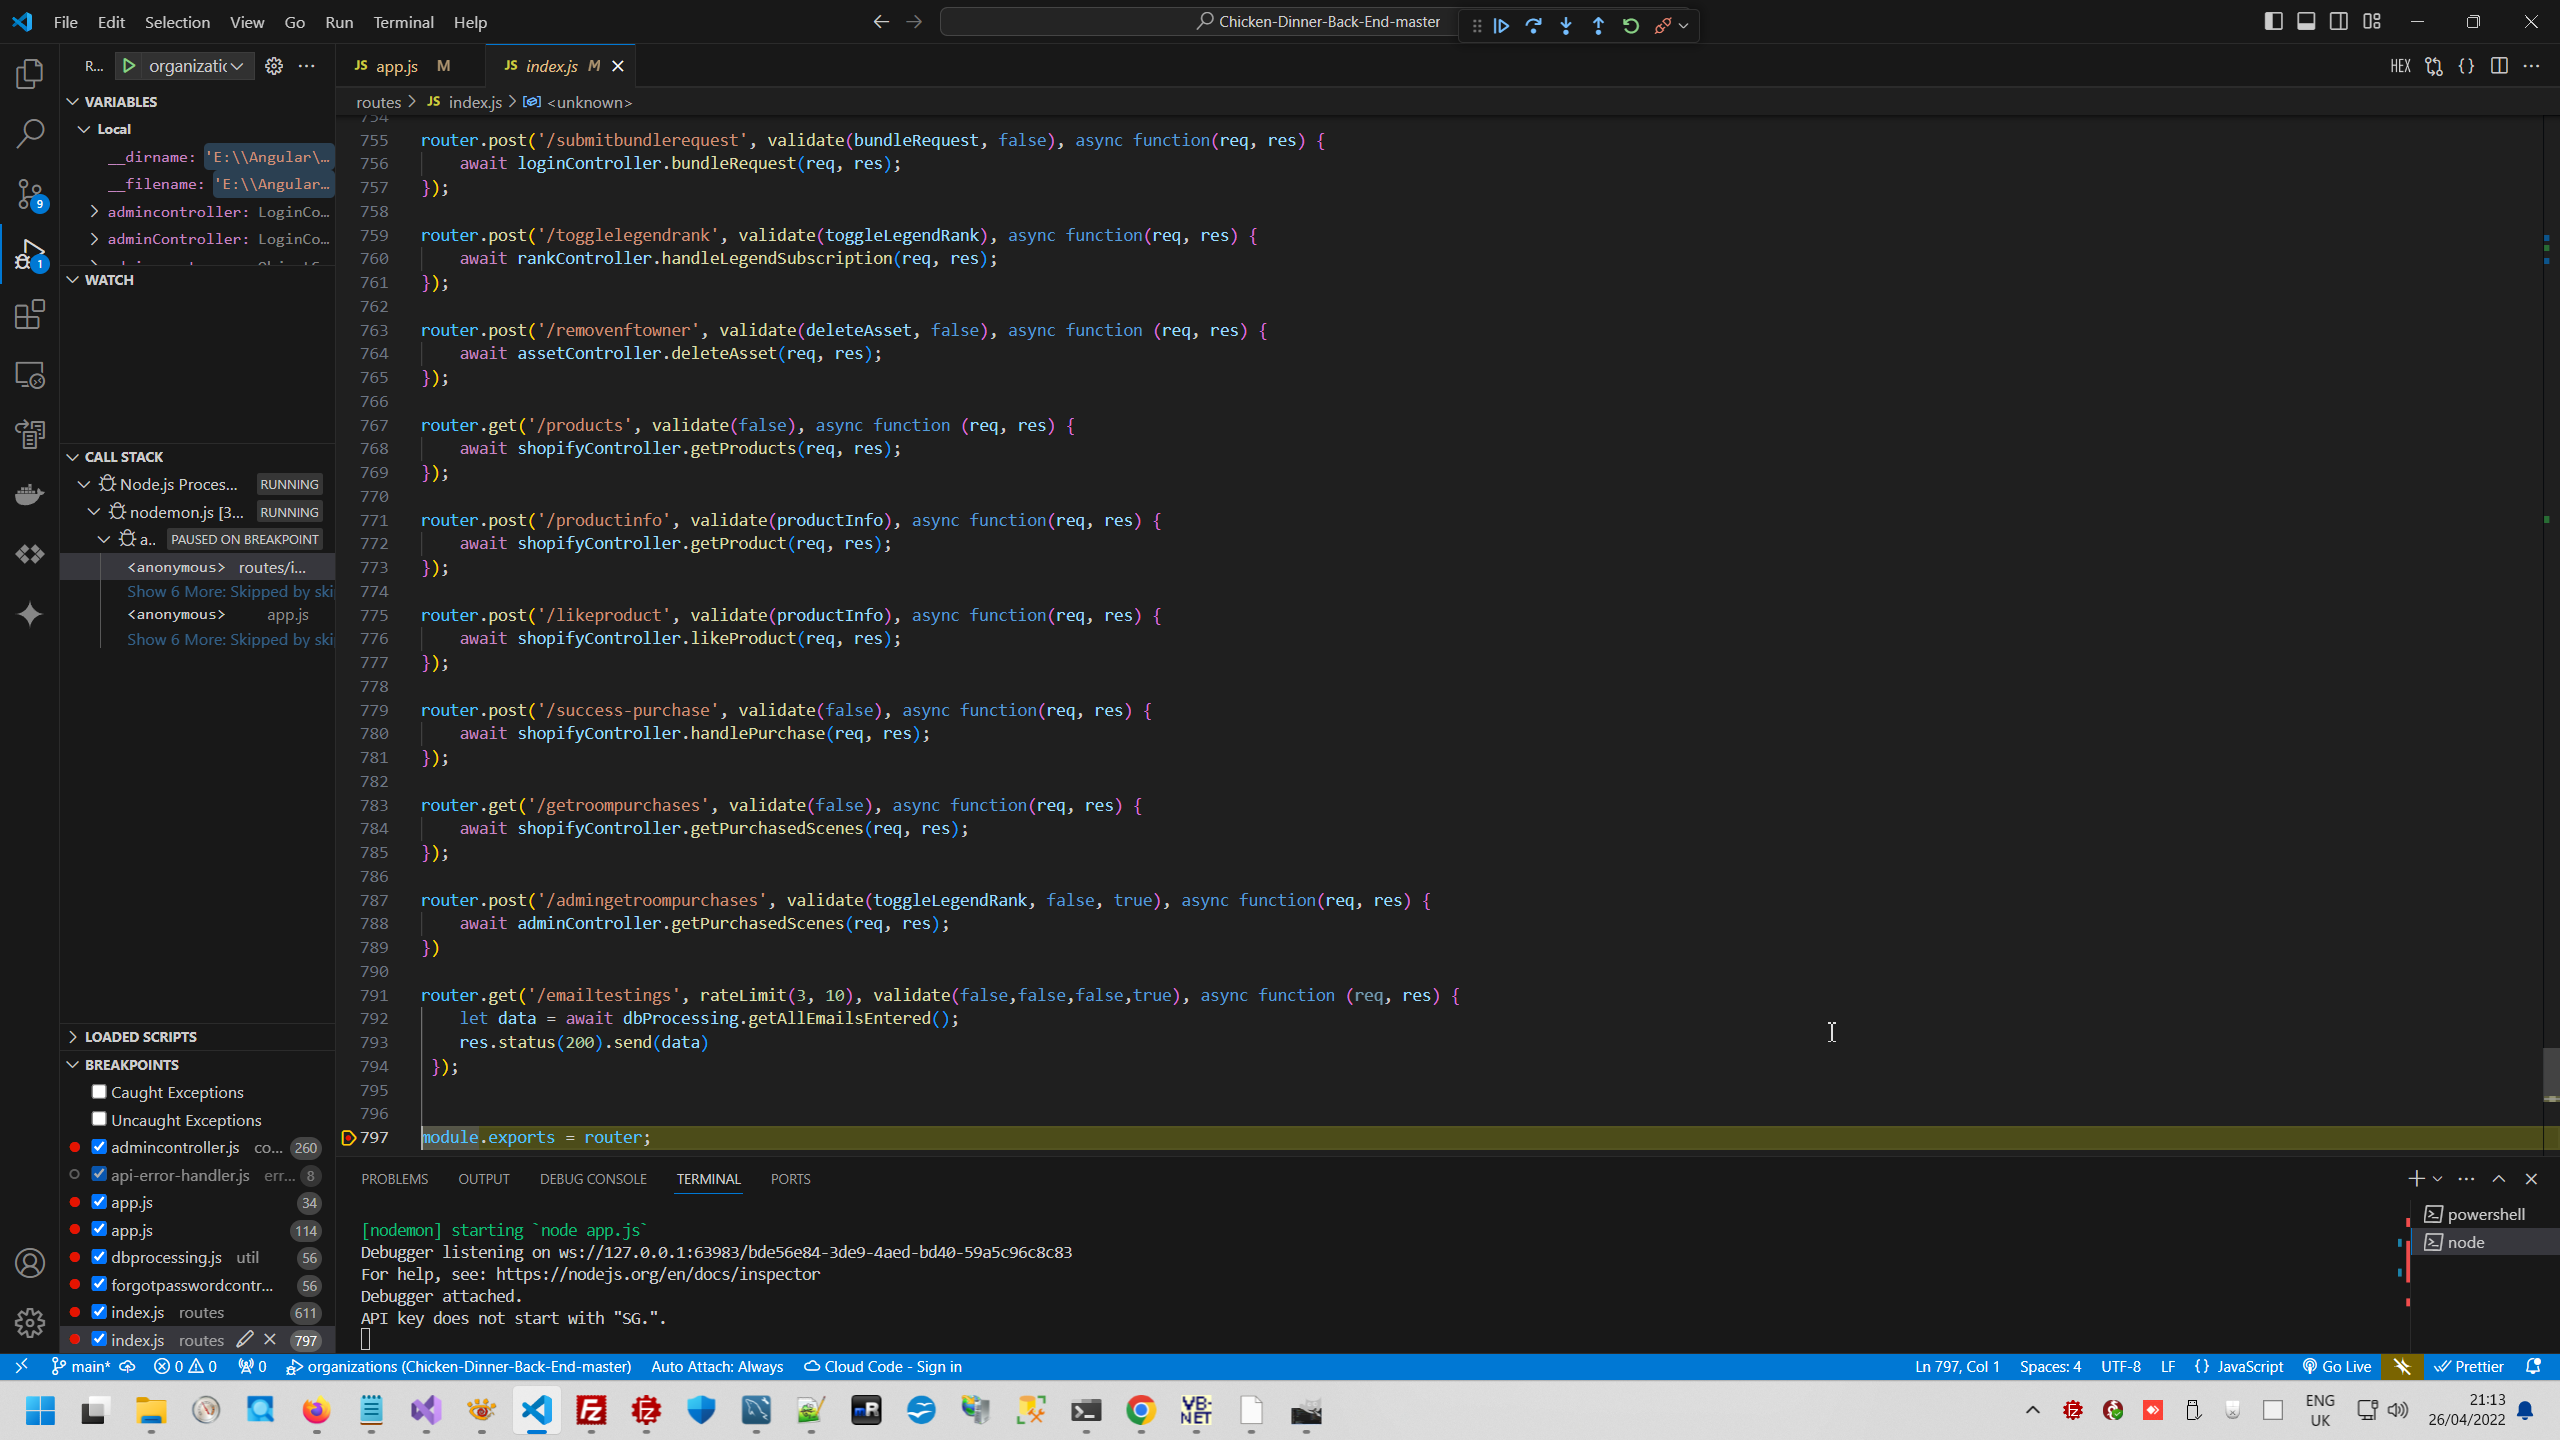
Task: Click the debug Step Over icon
Action: coord(1533,26)
